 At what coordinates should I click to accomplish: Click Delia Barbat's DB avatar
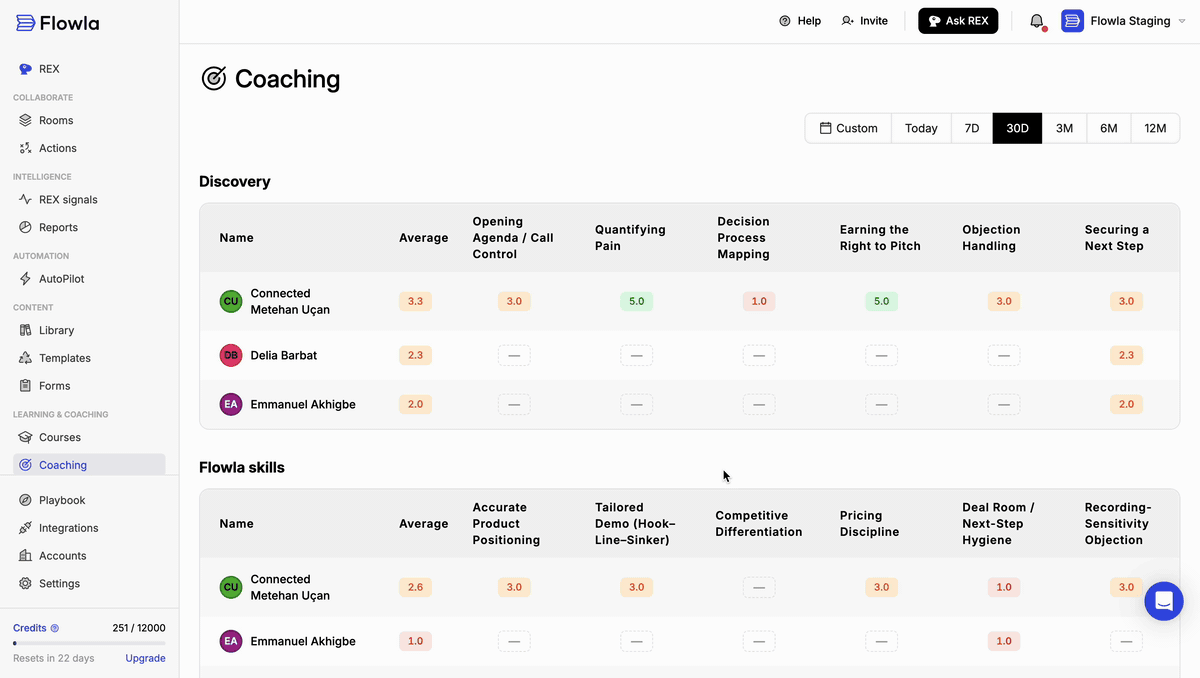pos(231,355)
